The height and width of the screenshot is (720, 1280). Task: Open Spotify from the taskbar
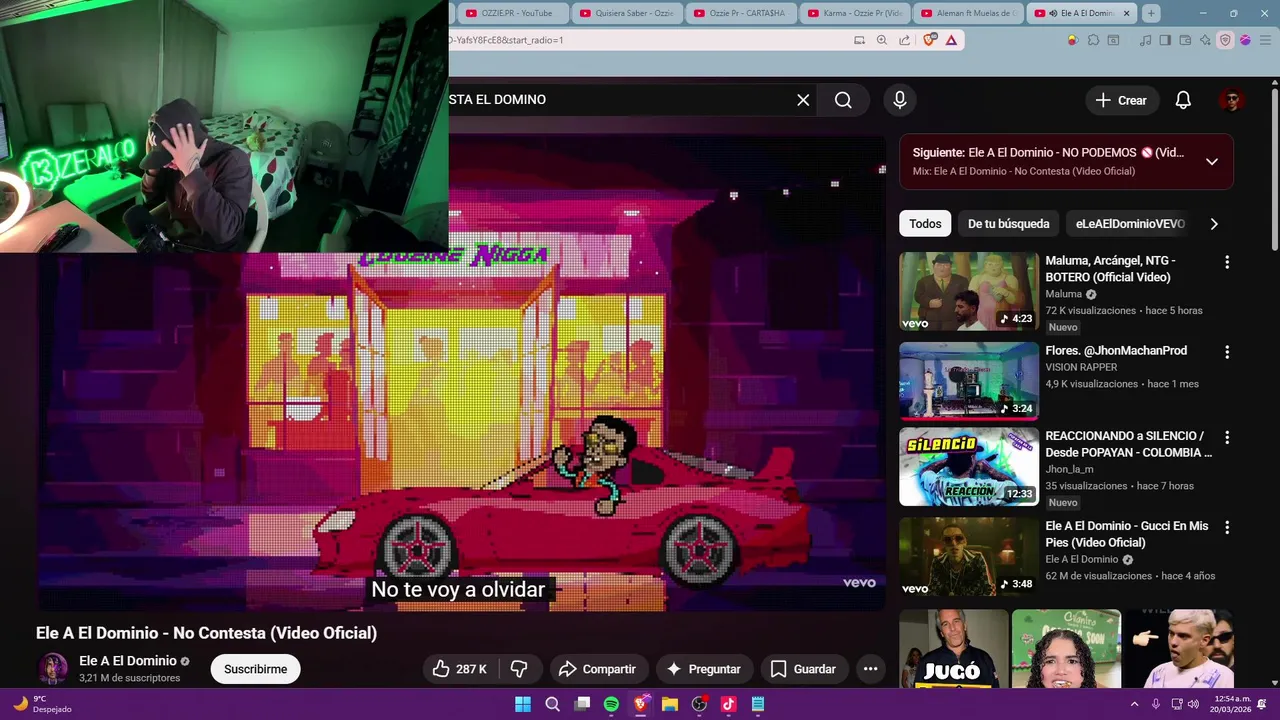[611, 704]
